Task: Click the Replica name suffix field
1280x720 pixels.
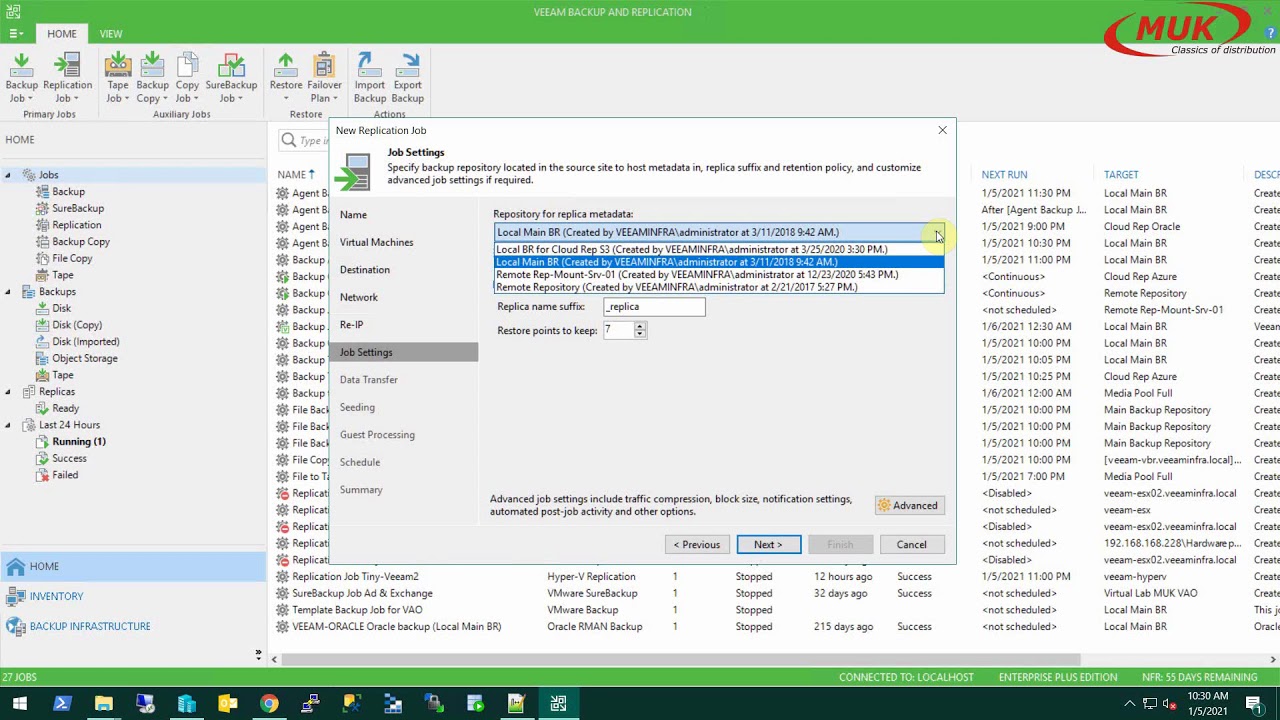Action: tap(654, 307)
